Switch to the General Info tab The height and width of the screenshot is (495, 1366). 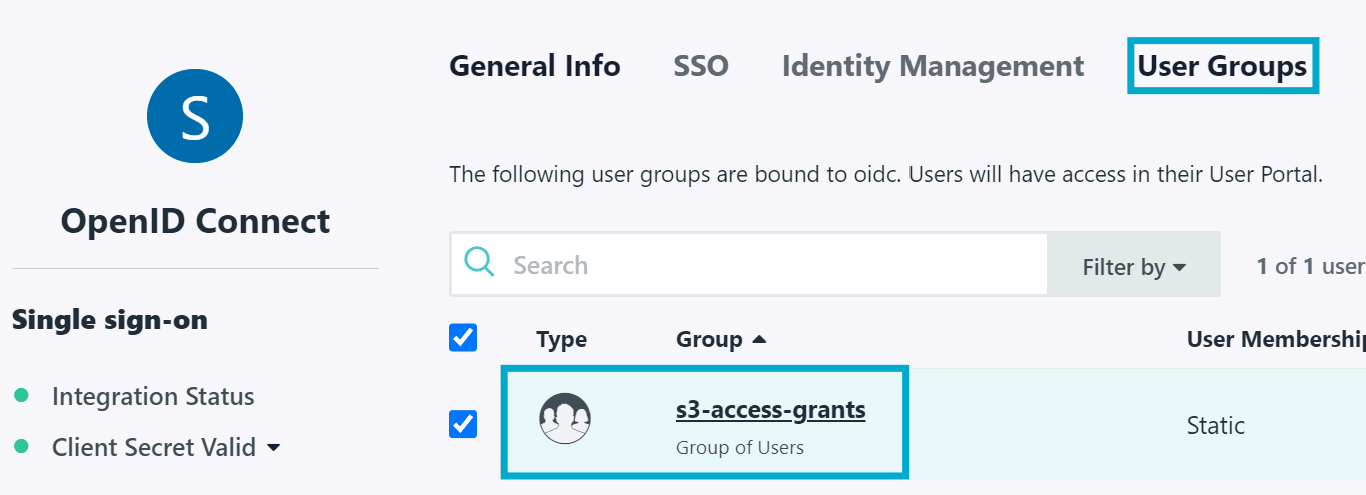[535, 66]
